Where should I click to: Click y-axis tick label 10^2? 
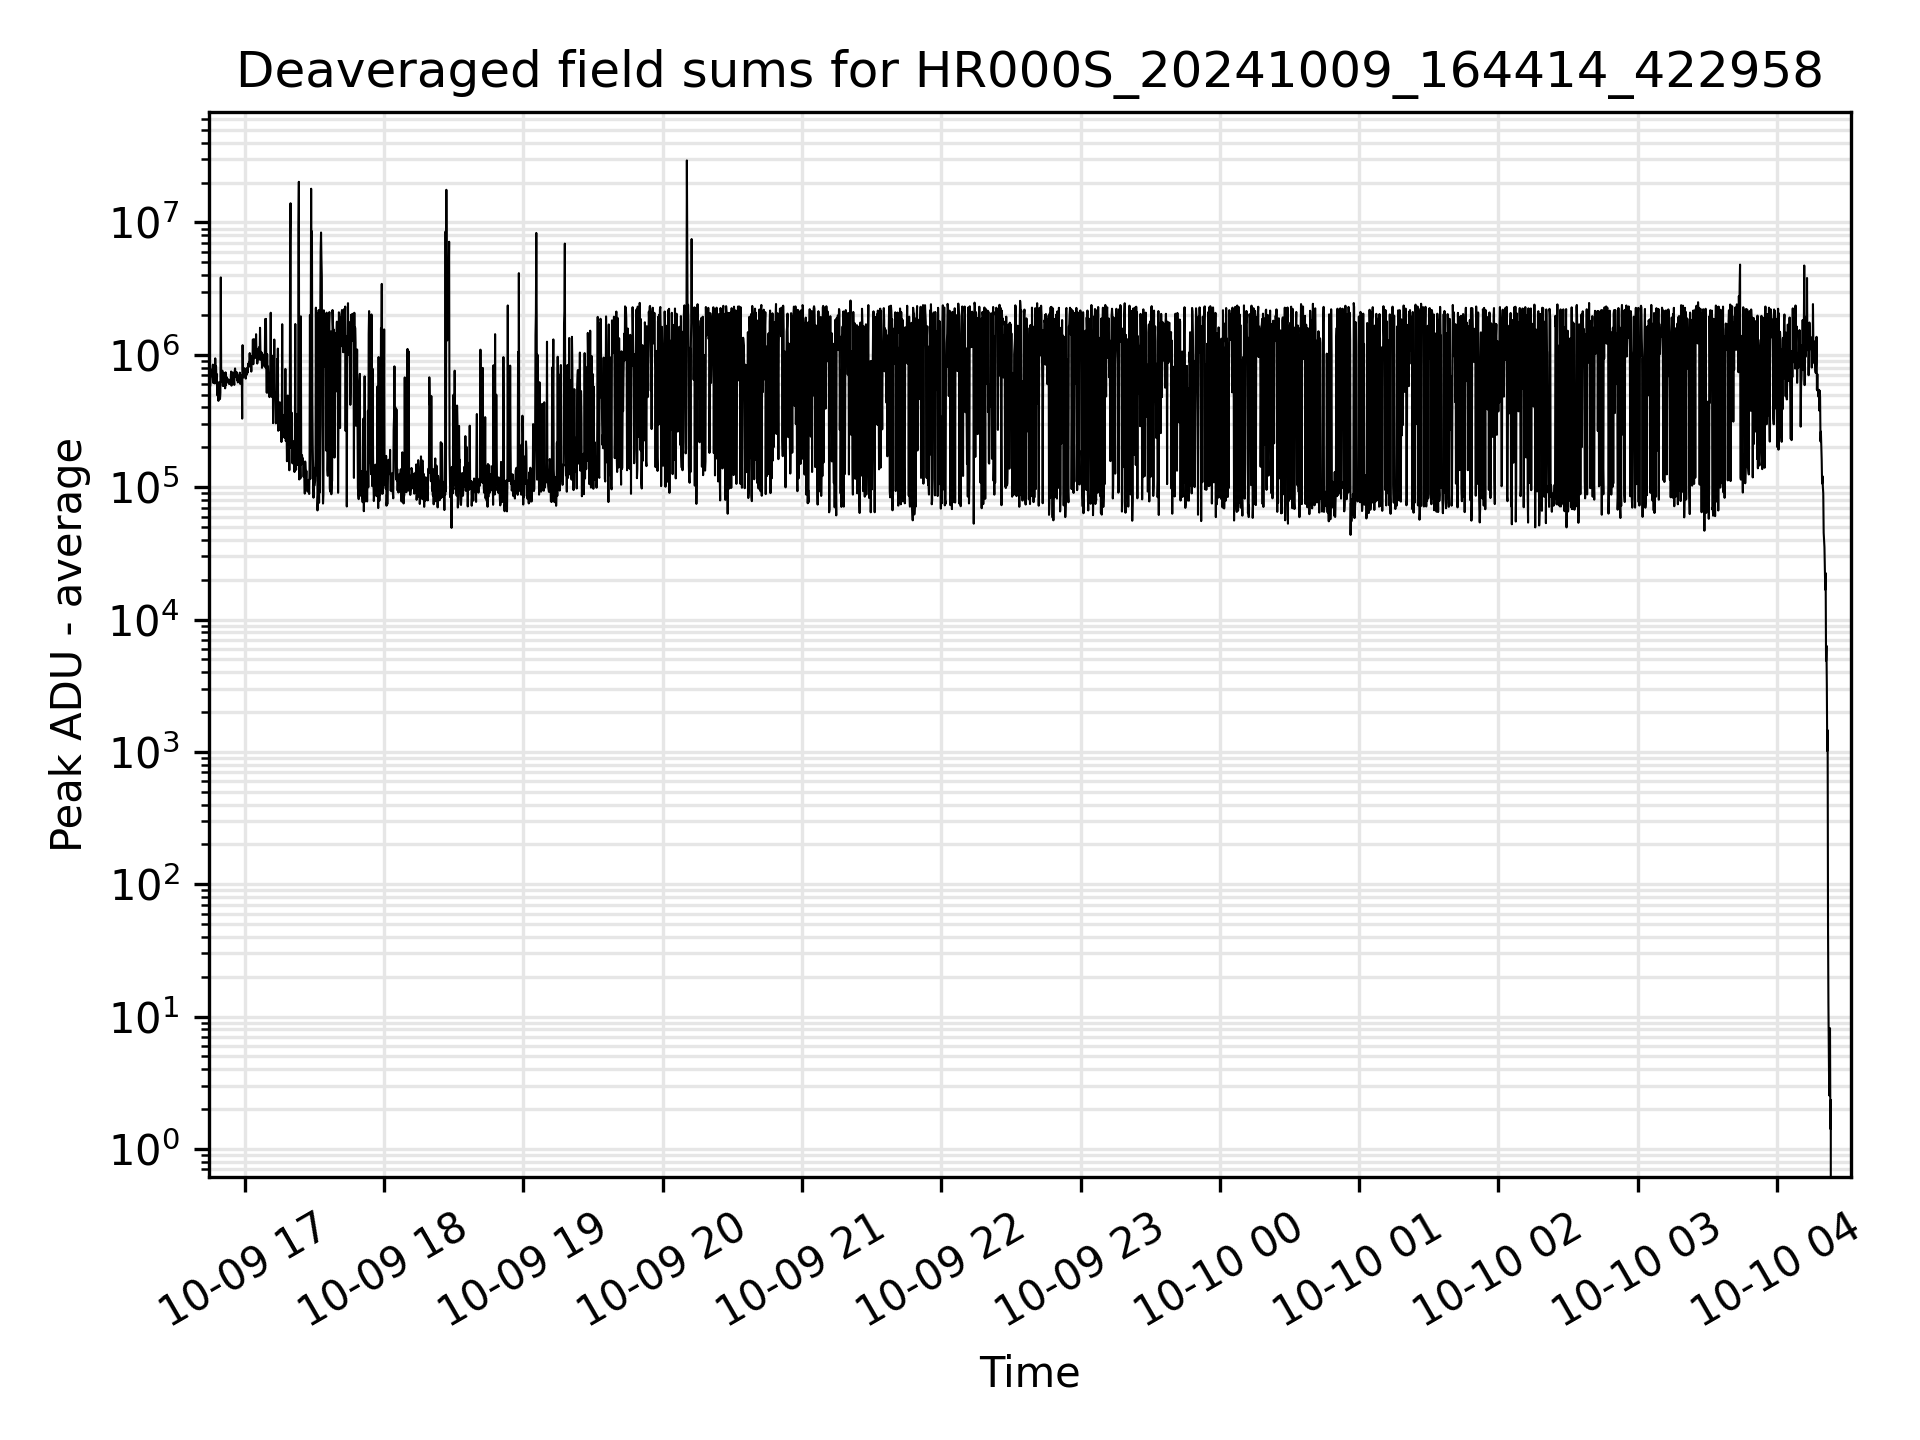click(145, 885)
